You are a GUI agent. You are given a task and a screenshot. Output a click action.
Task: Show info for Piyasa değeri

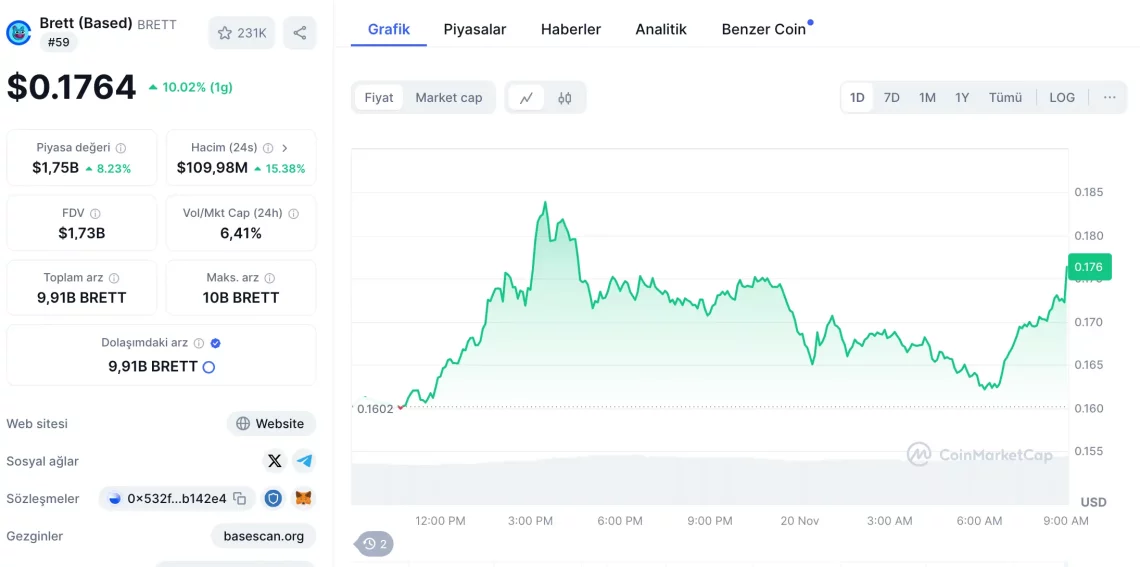tap(121, 148)
